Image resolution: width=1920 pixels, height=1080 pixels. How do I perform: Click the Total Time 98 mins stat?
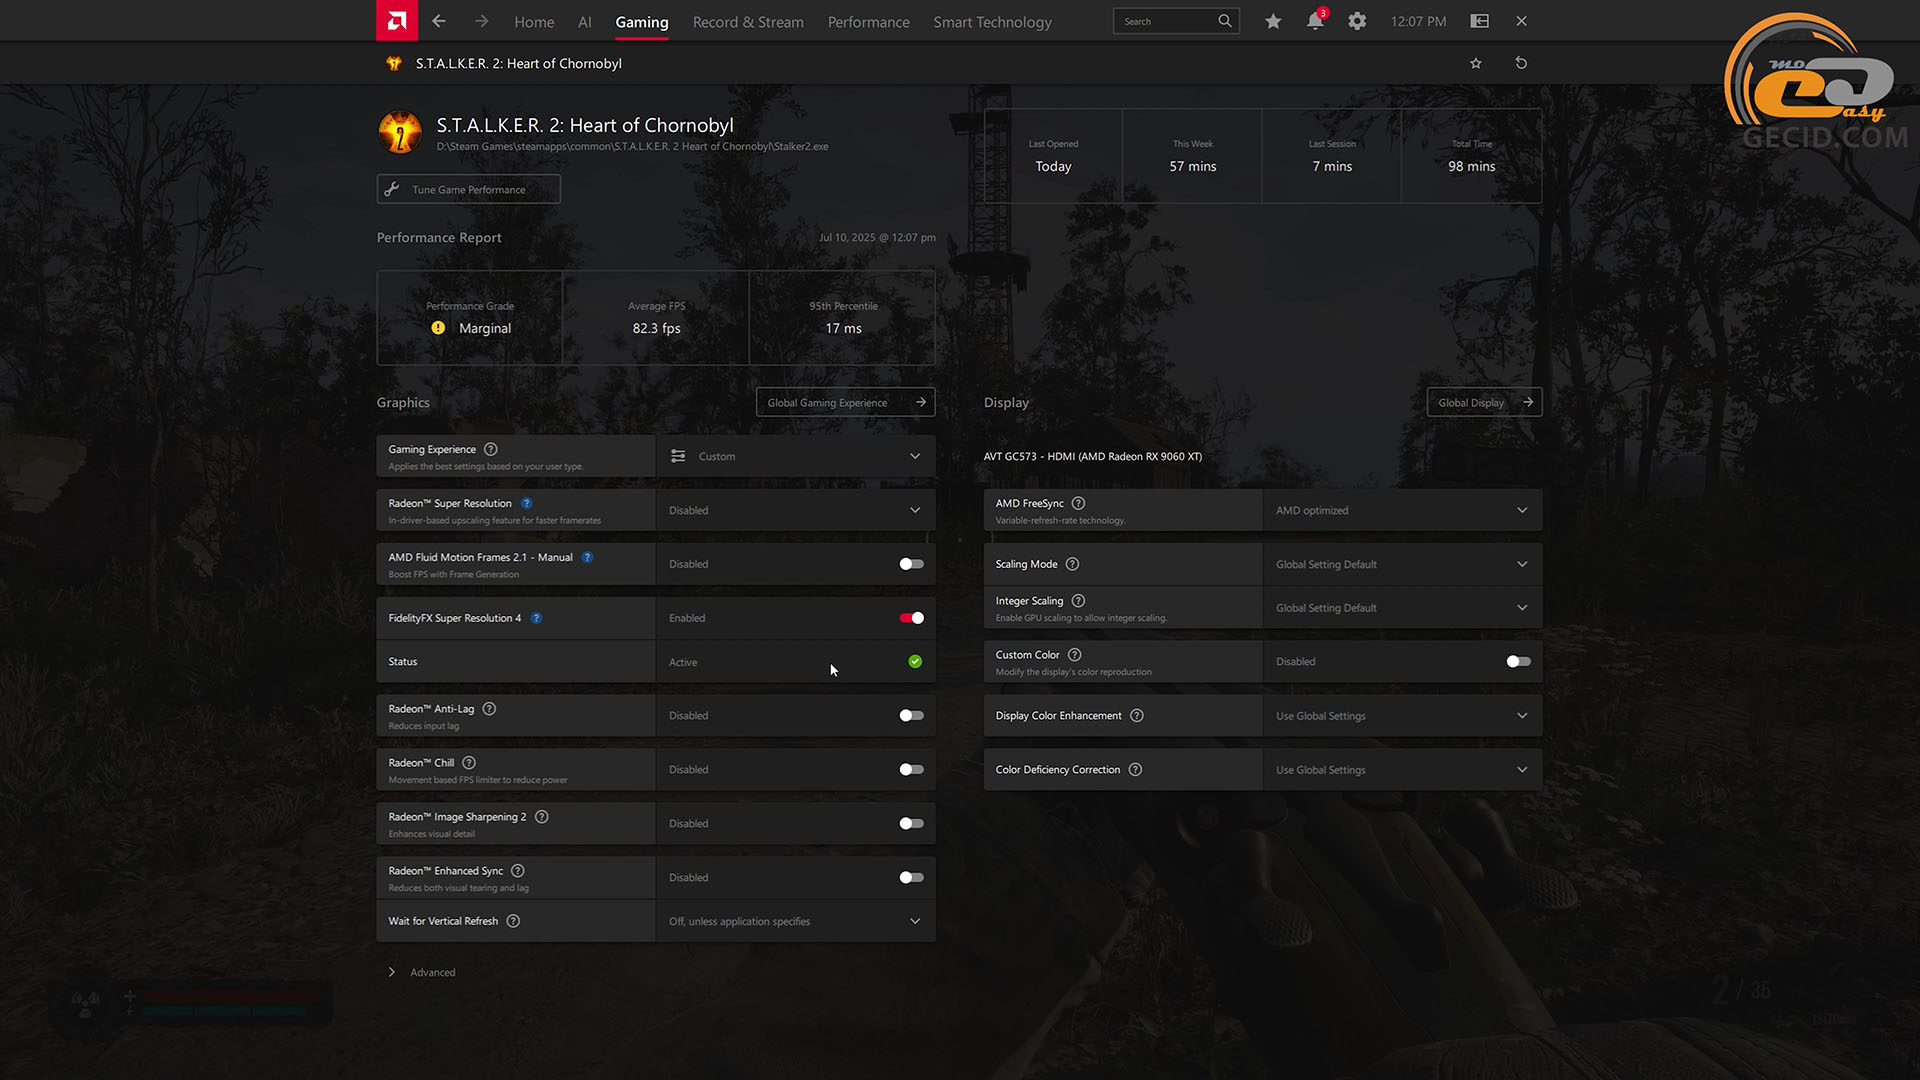tap(1472, 156)
